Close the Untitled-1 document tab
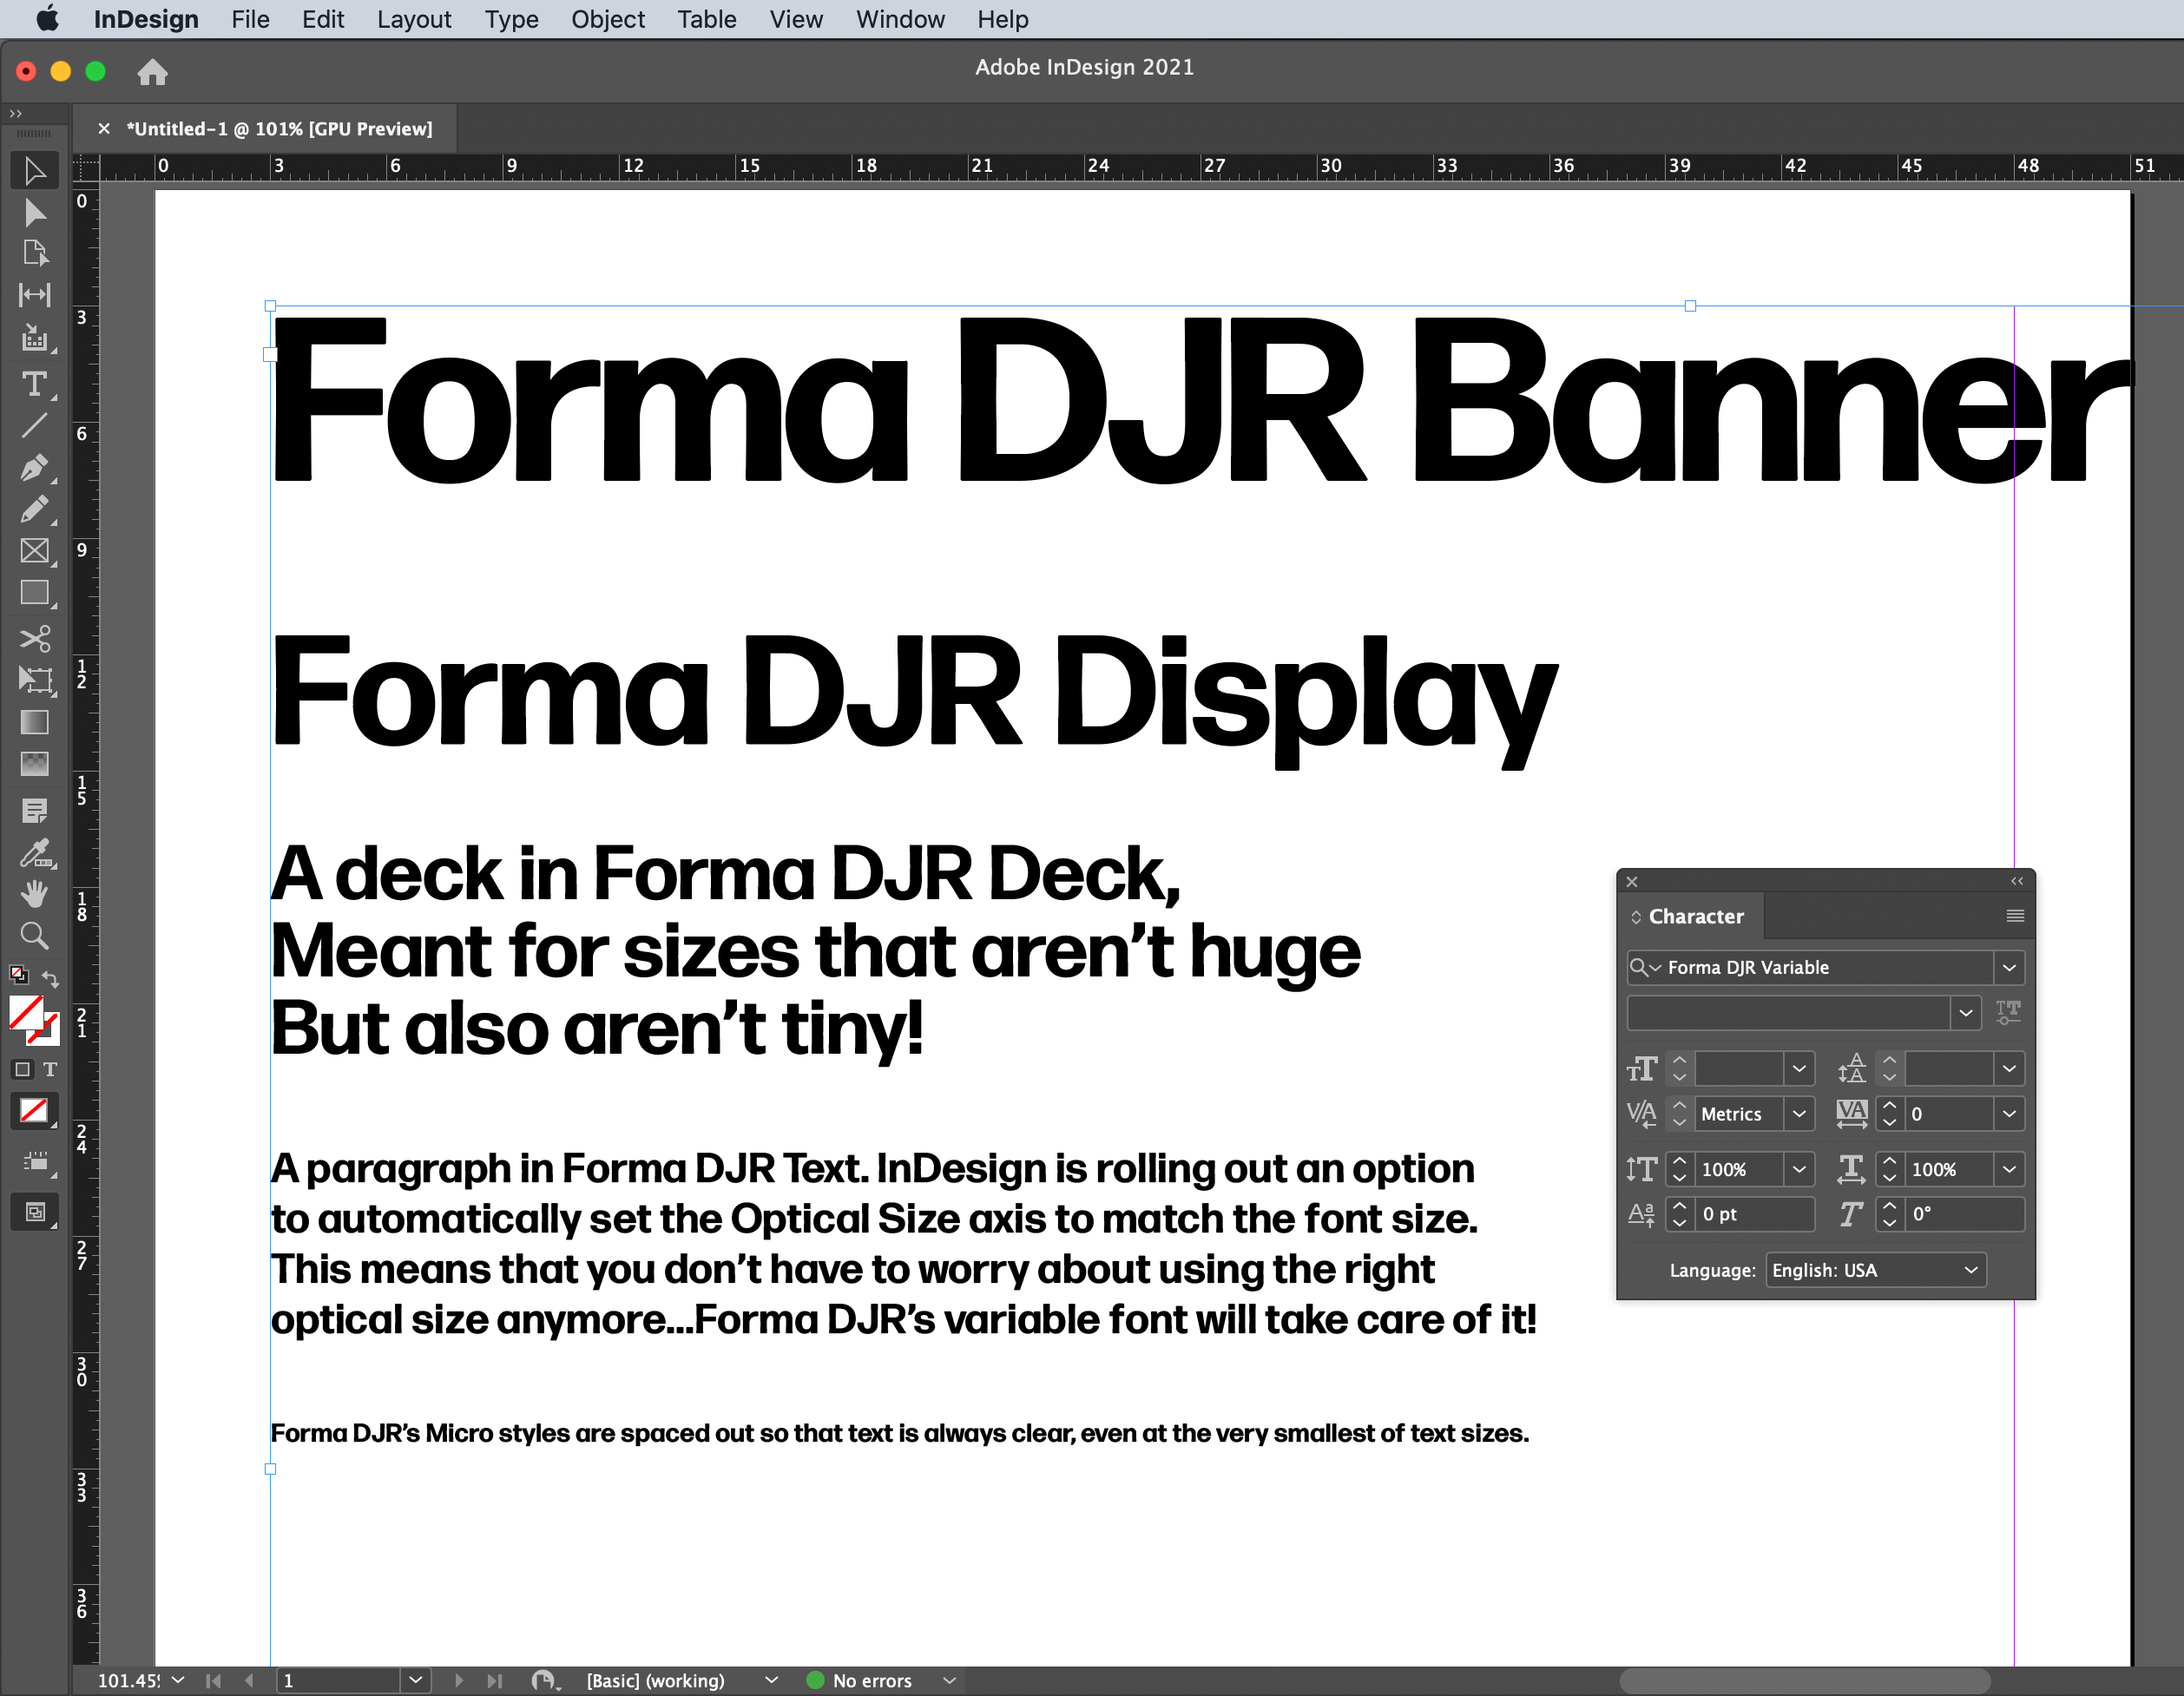 [103, 128]
